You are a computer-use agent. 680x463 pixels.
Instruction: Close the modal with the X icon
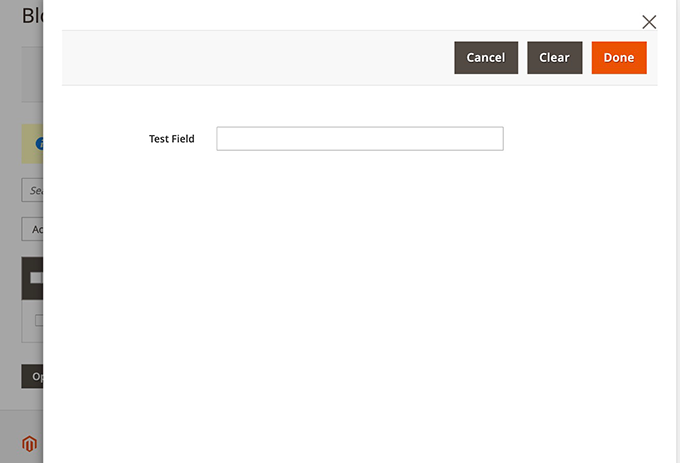[649, 22]
